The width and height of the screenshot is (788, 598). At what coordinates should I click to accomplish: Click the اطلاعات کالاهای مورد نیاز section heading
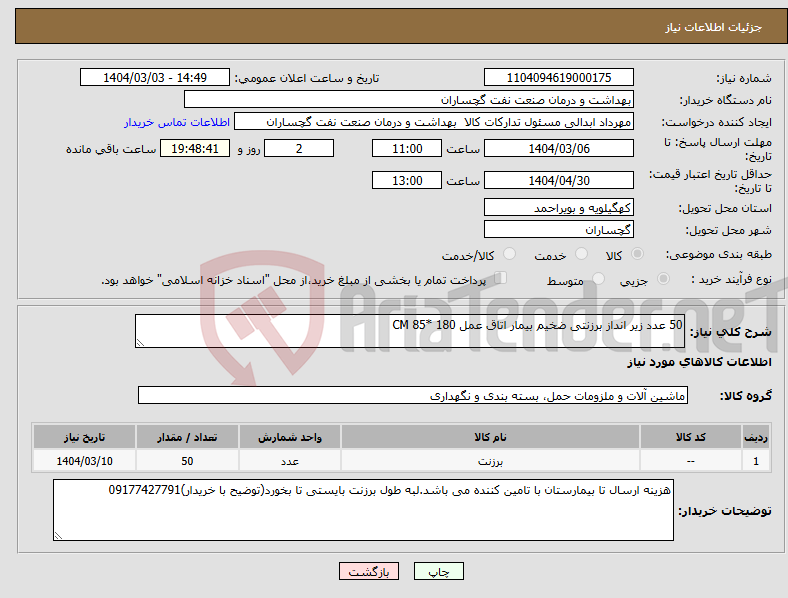point(699,362)
